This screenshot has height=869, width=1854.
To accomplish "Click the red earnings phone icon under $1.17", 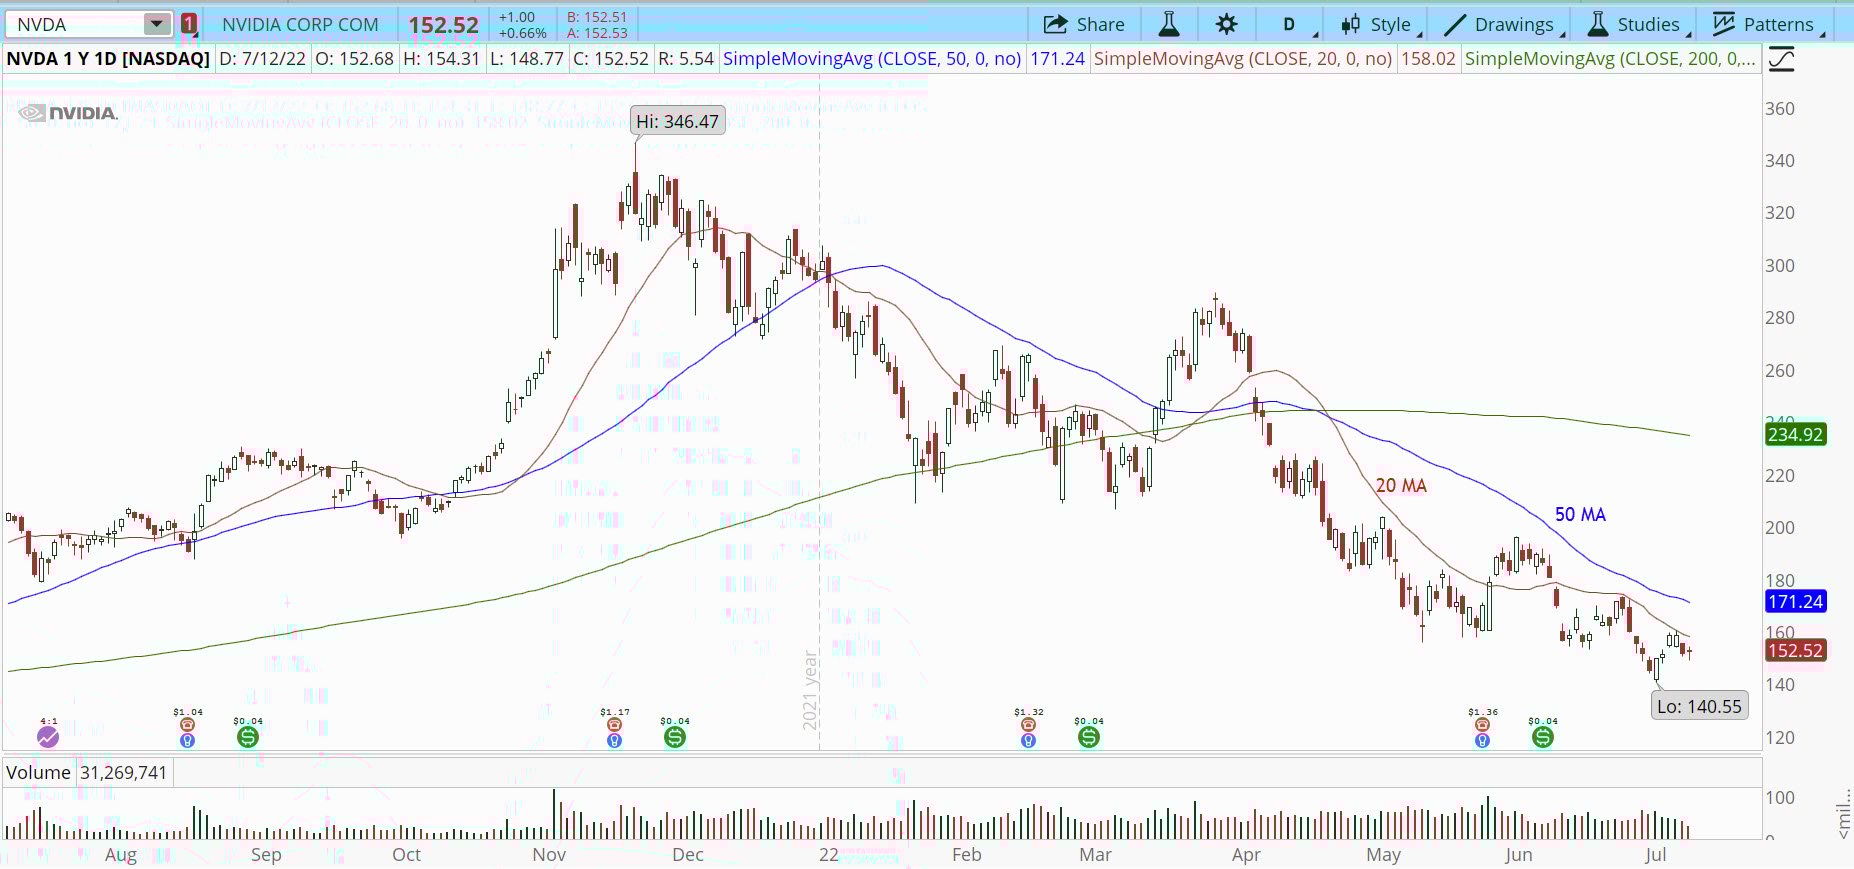I will pyautogui.click(x=614, y=725).
